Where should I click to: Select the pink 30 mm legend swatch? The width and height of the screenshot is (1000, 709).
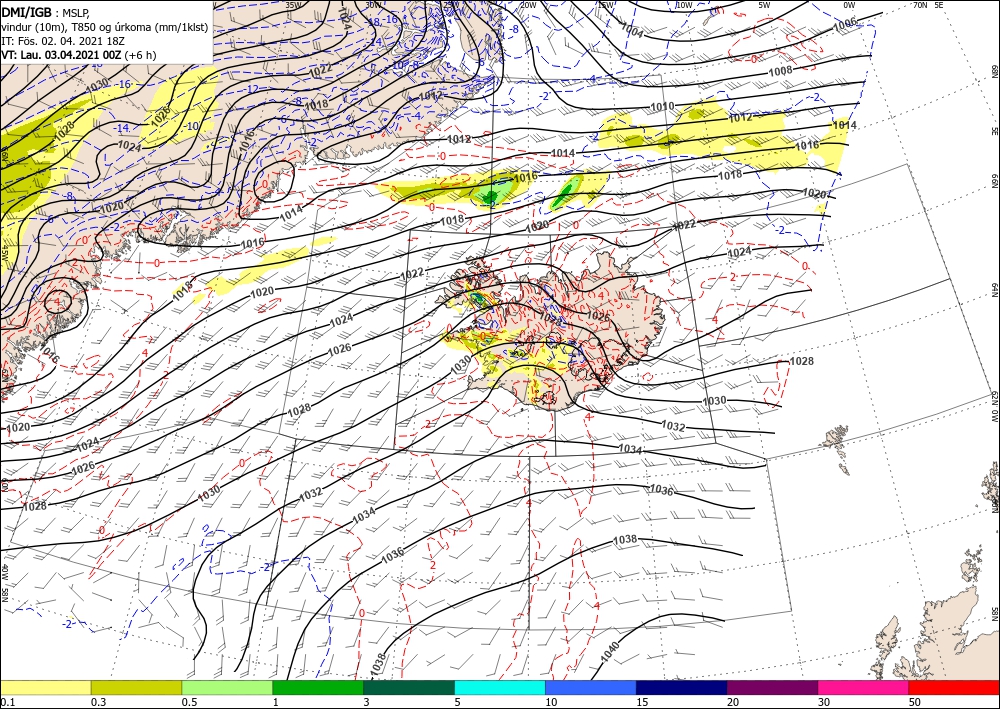coord(864,687)
